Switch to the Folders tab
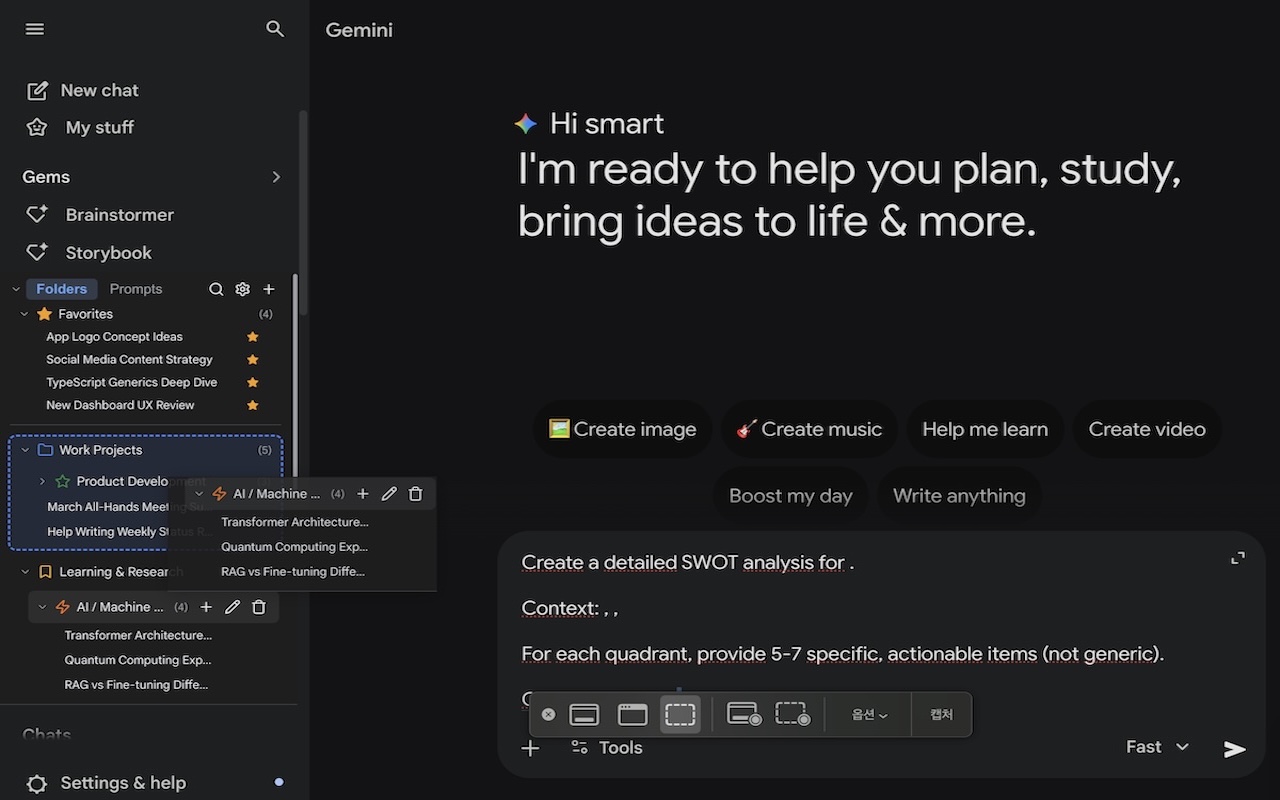 pos(62,289)
